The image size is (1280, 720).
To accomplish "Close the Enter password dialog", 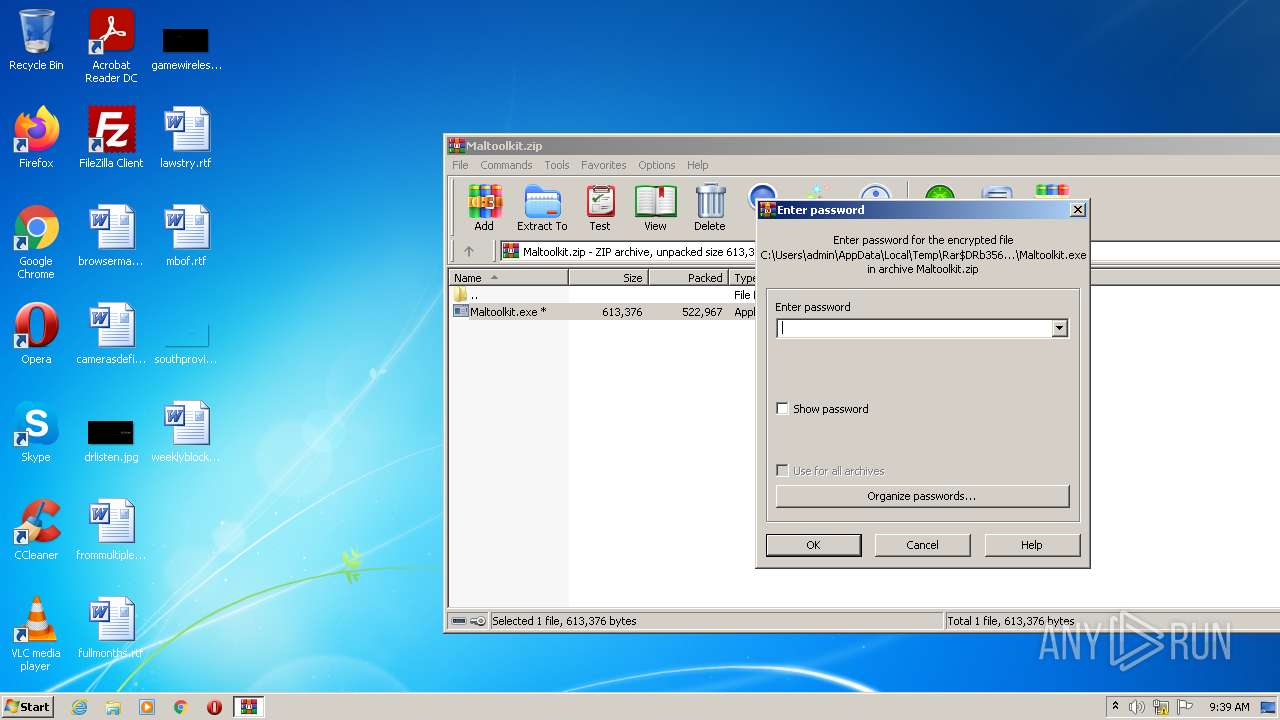I will coord(1077,210).
